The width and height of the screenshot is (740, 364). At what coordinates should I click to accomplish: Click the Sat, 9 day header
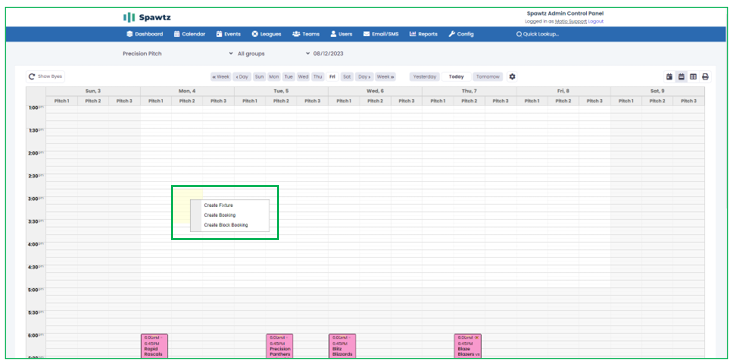(x=657, y=91)
